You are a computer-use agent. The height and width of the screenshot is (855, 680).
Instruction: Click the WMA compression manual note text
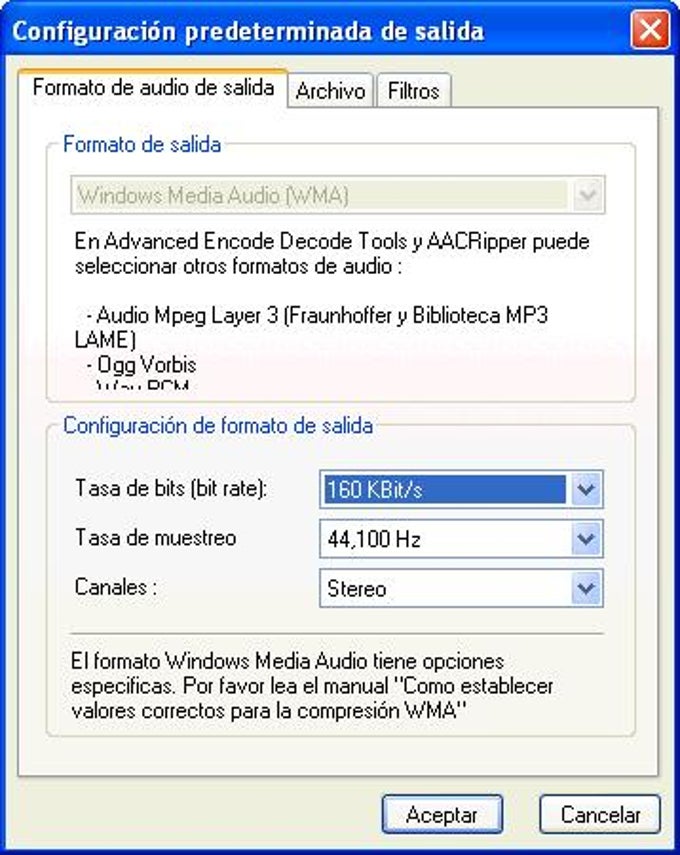312,686
